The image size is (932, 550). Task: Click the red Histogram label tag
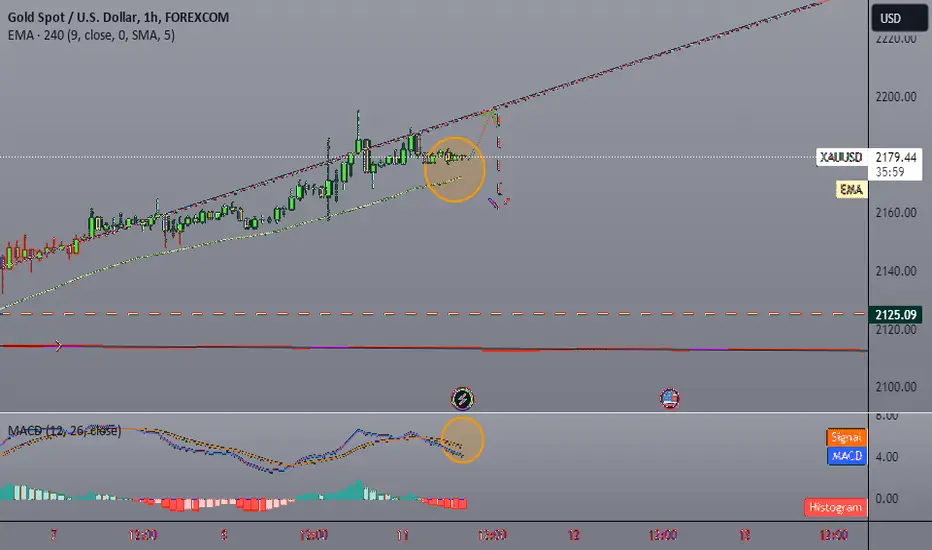coord(835,507)
